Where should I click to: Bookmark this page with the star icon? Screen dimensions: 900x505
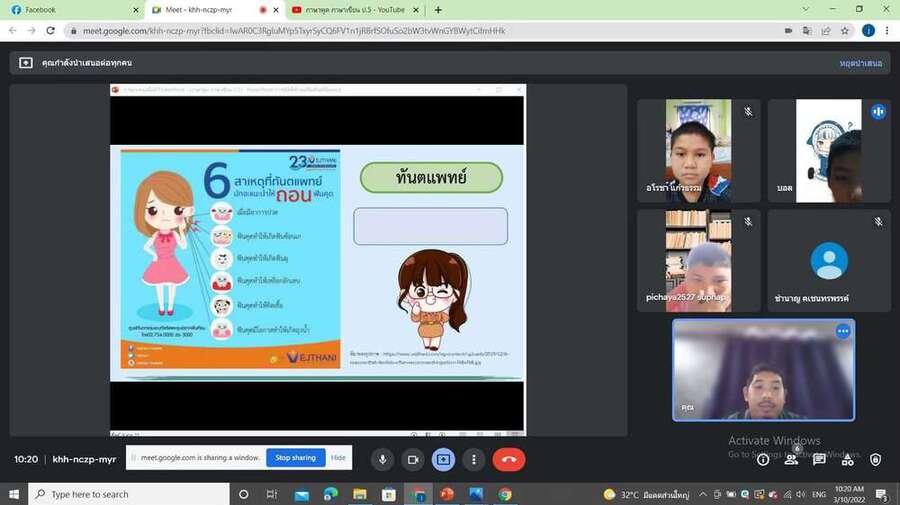pos(845,31)
